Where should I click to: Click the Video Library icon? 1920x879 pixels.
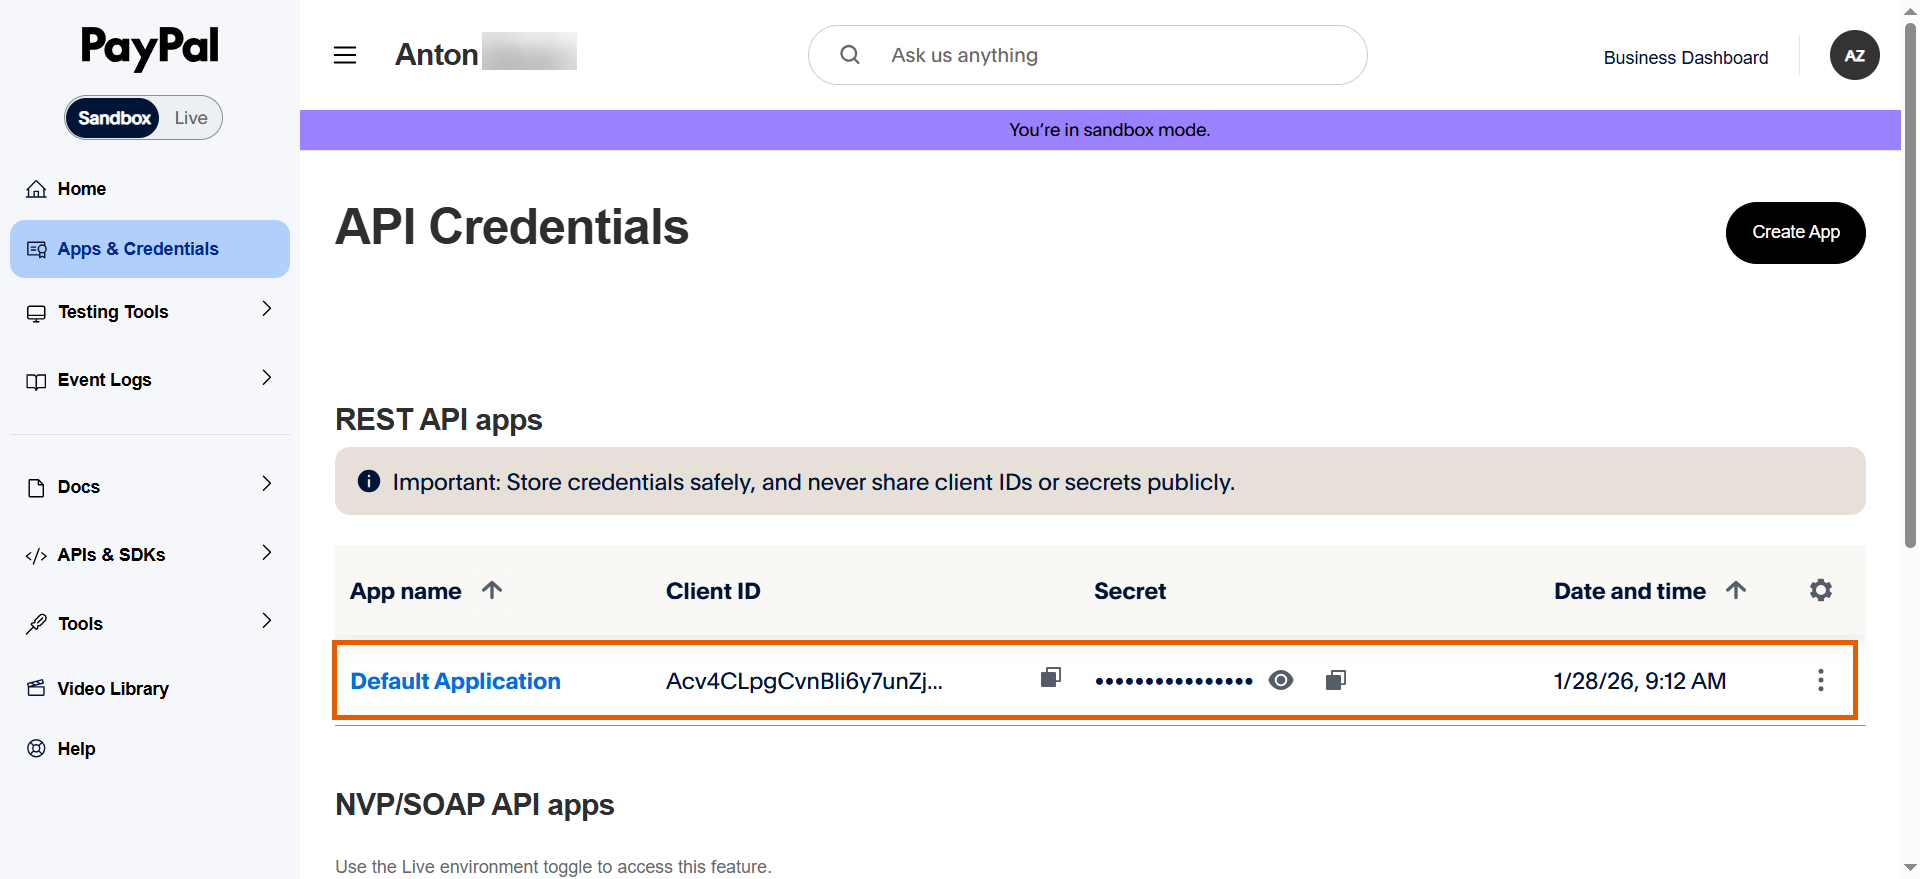[x=36, y=688]
